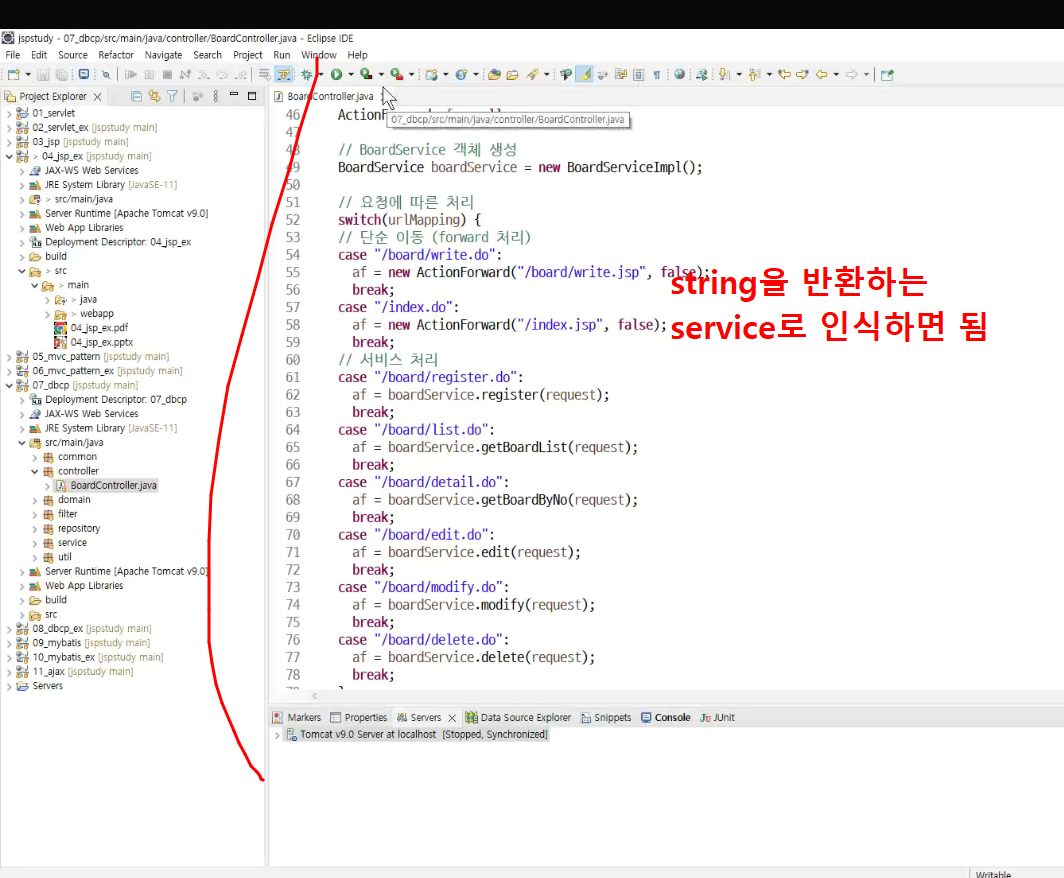Toggle Word Wrap toolbar icon
The image size is (1064, 878).
(x=620, y=75)
